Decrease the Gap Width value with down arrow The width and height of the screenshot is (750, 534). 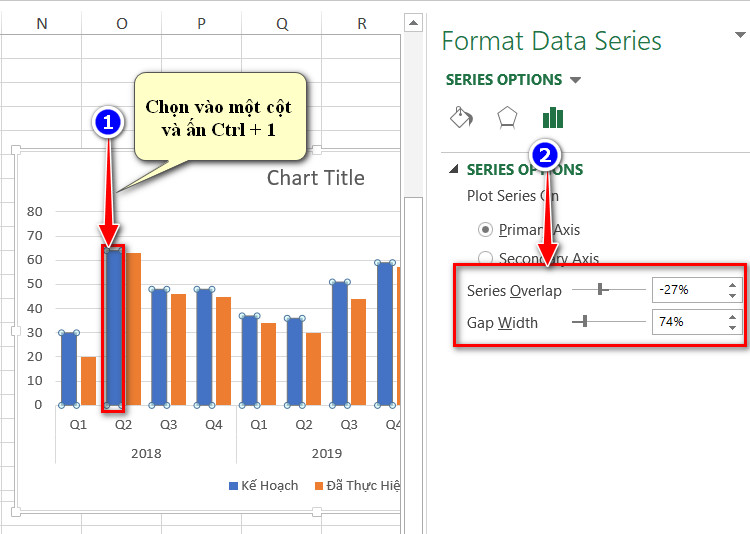(x=732, y=327)
